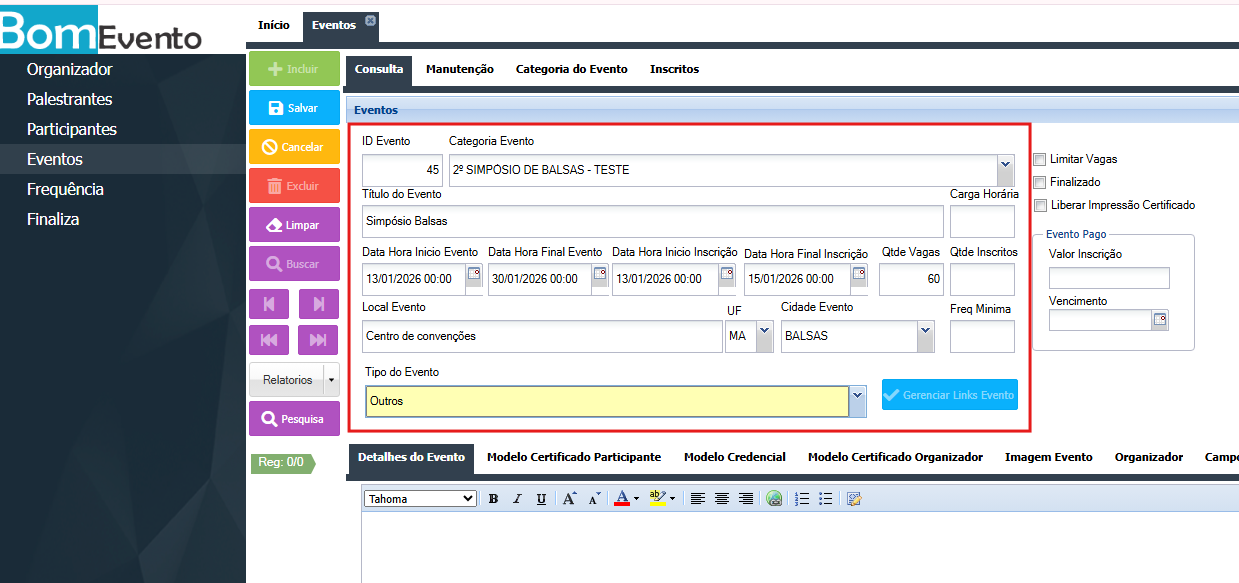Open calendar for Data Hora Inicio Evento
Screen dimensions: 1239x583
pos(474,273)
